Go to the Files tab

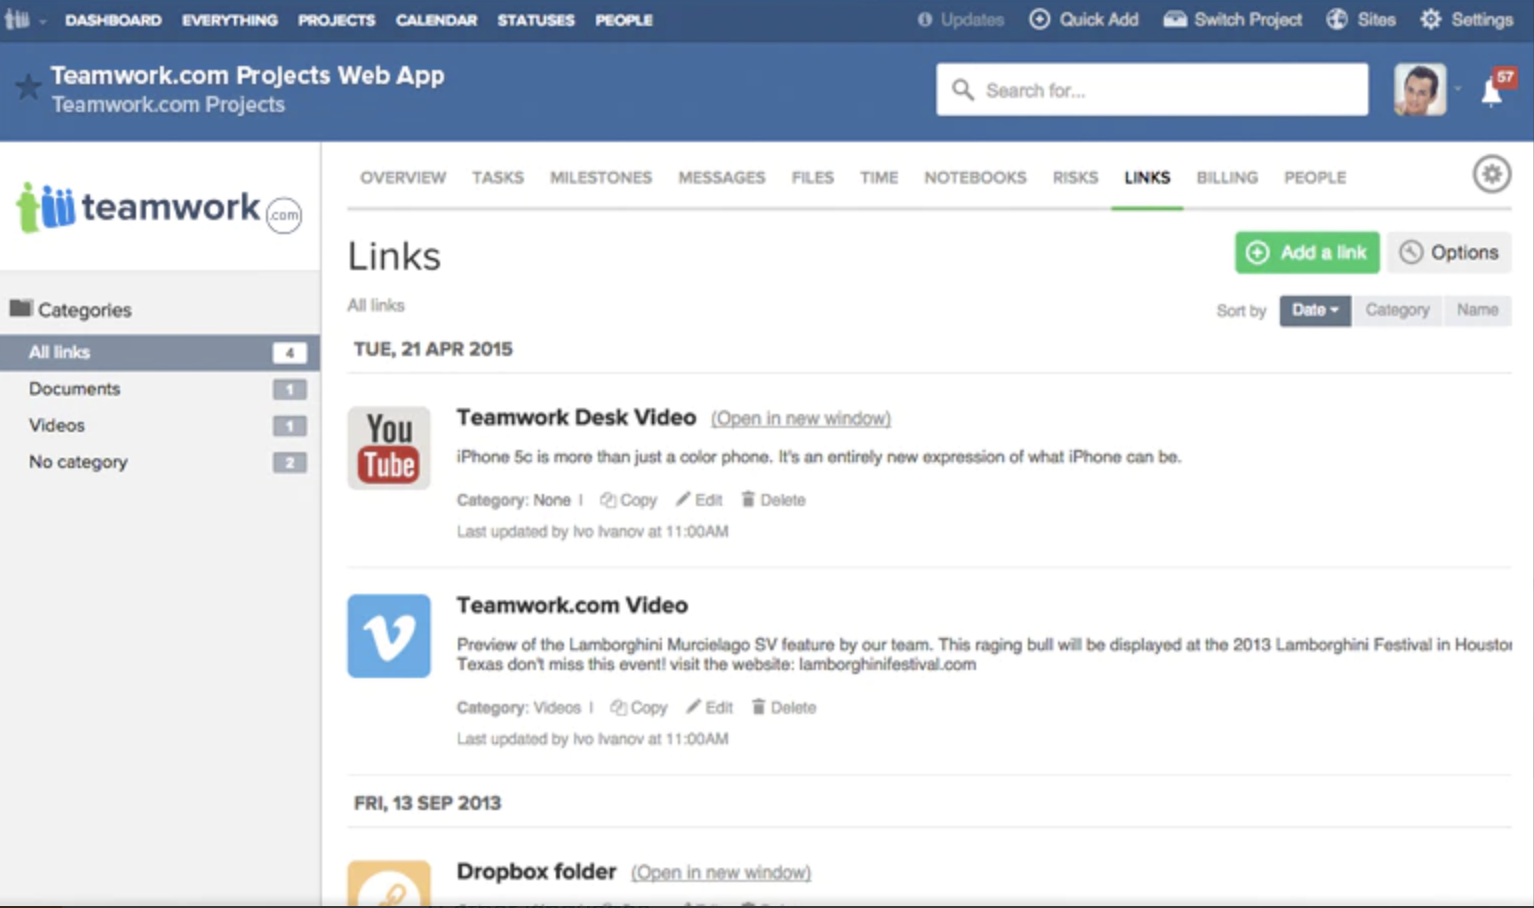point(813,178)
